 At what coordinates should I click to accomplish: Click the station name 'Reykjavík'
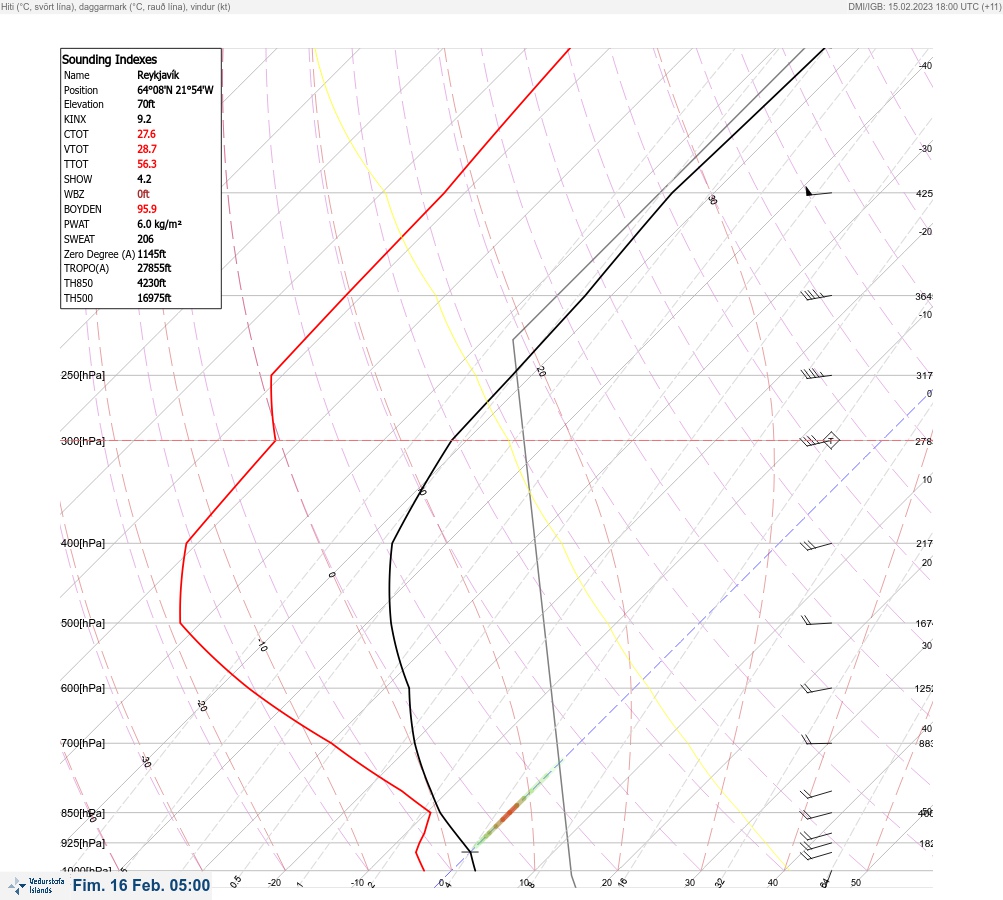(158, 75)
